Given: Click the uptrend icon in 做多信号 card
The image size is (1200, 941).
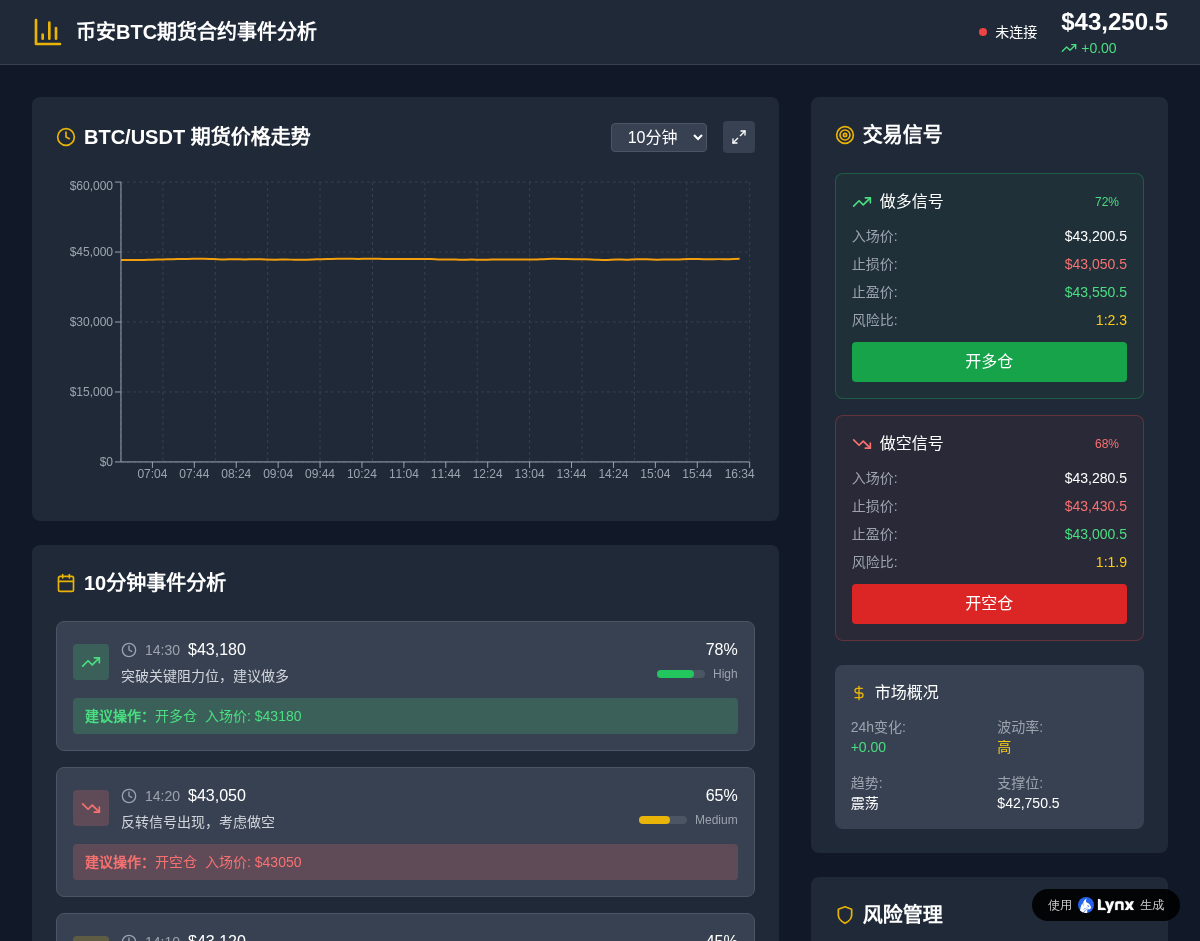Looking at the screenshot, I should [862, 202].
